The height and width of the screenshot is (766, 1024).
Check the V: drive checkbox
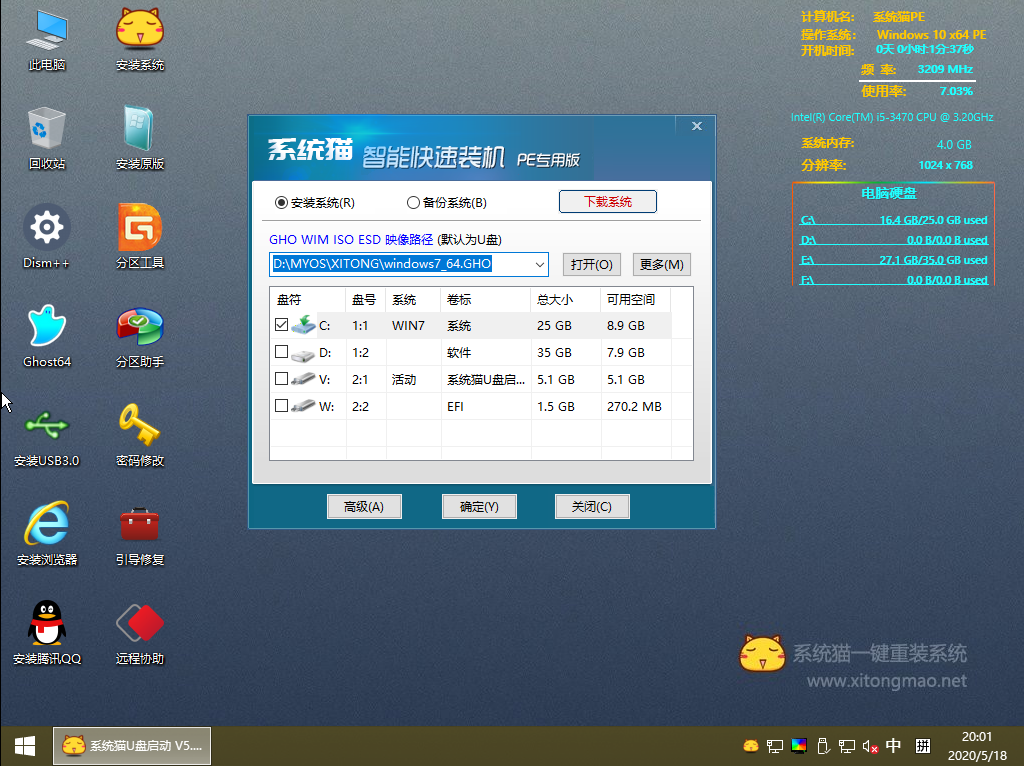point(281,379)
